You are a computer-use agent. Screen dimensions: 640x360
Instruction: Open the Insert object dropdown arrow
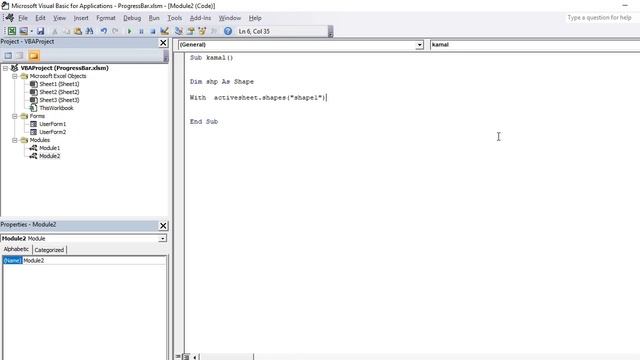(31, 31)
